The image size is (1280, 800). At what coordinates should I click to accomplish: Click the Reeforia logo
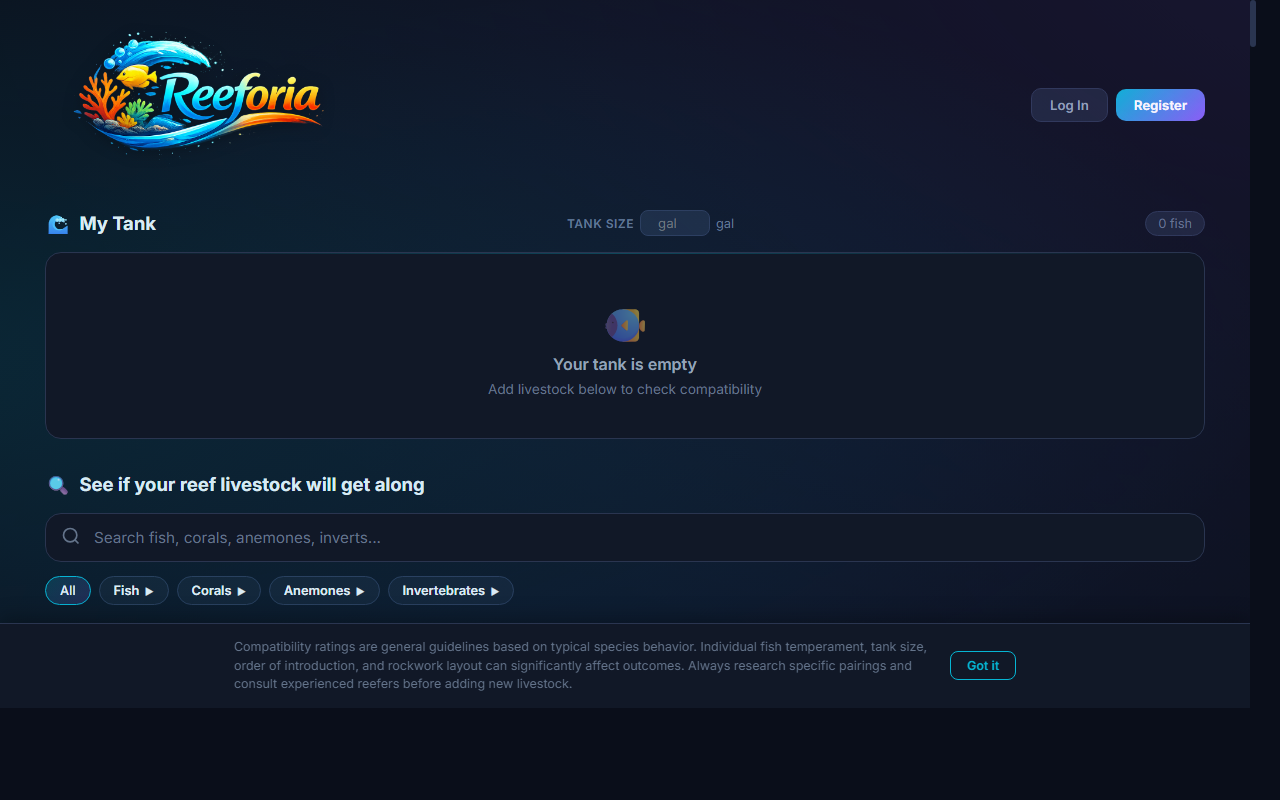(199, 96)
